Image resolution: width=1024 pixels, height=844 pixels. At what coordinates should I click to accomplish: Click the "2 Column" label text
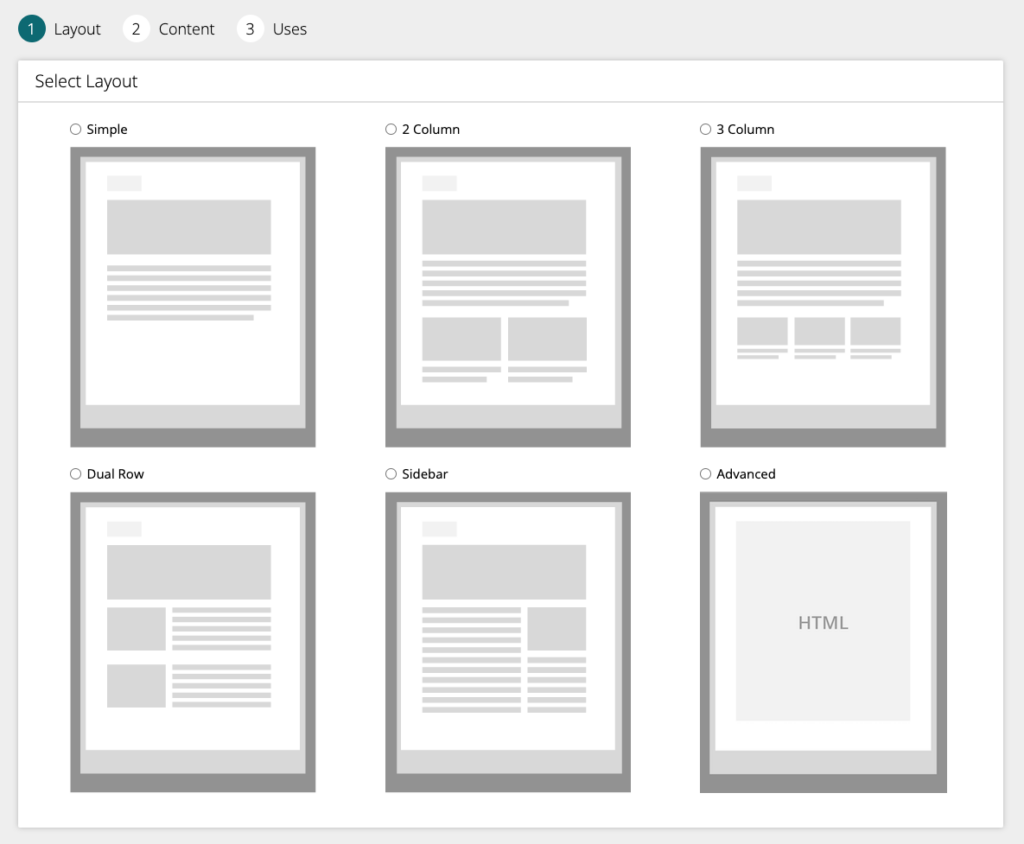430,129
